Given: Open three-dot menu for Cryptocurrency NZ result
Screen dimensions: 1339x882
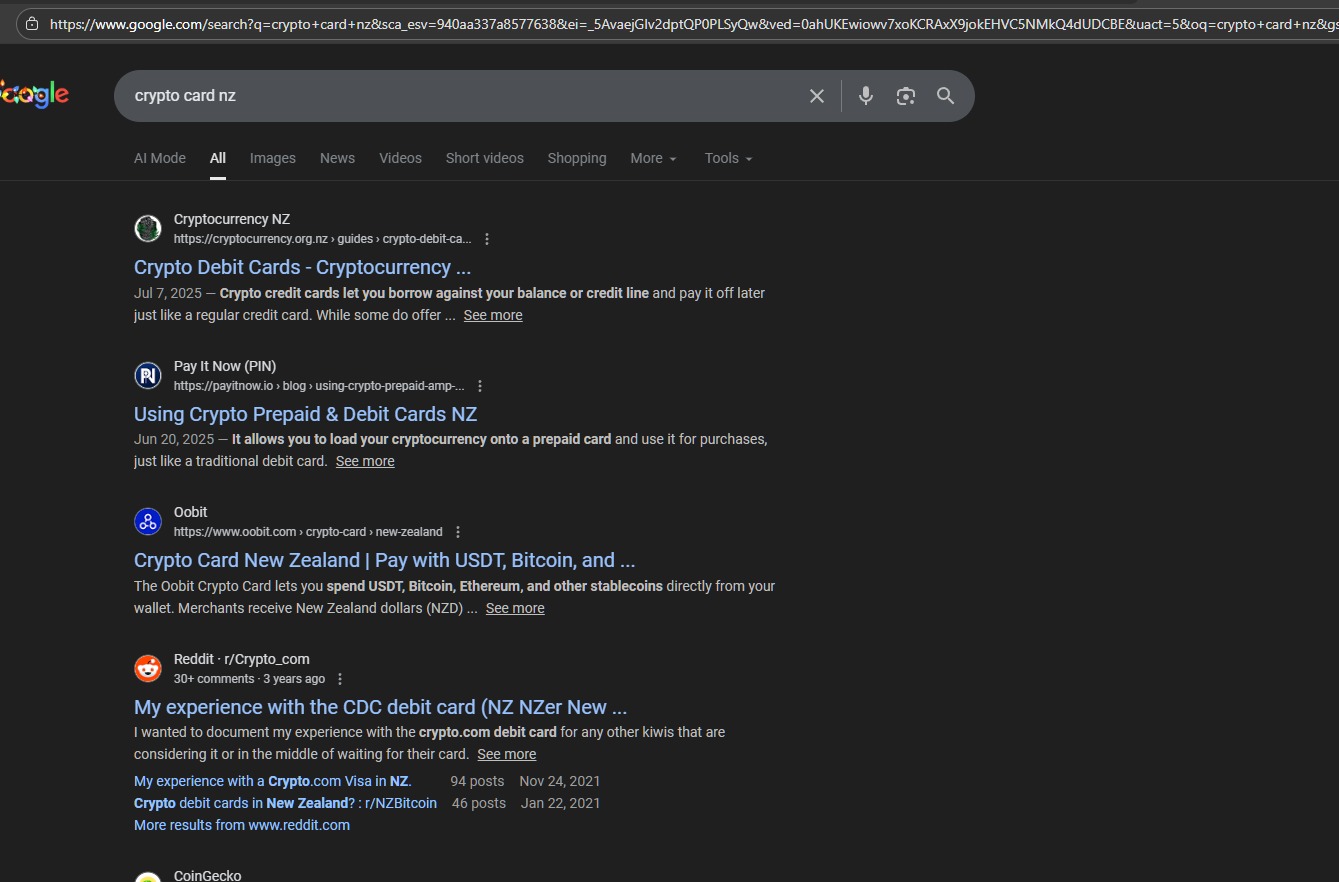Looking at the screenshot, I should pyautogui.click(x=487, y=239).
